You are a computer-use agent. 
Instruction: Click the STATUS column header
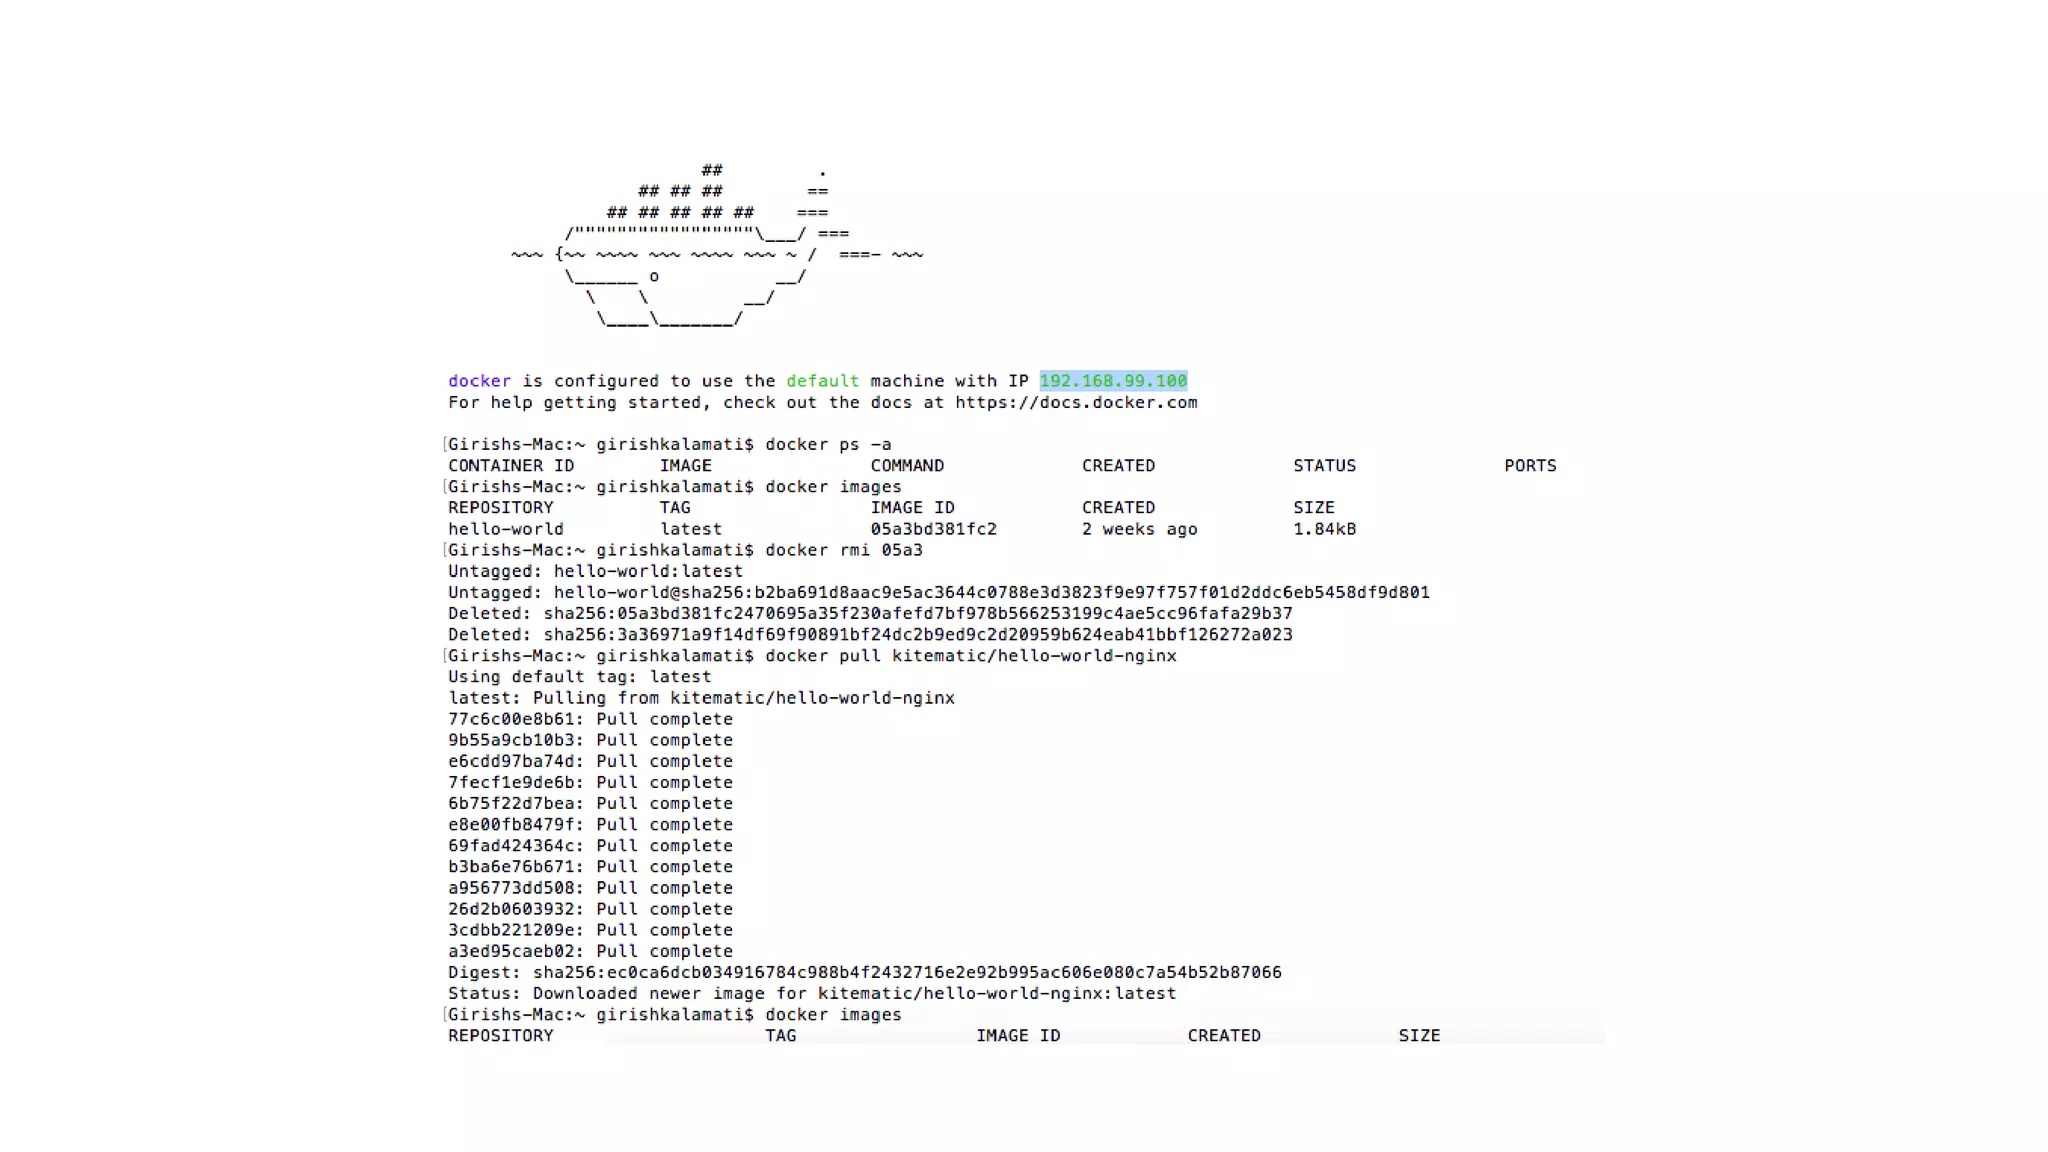[x=1324, y=466]
